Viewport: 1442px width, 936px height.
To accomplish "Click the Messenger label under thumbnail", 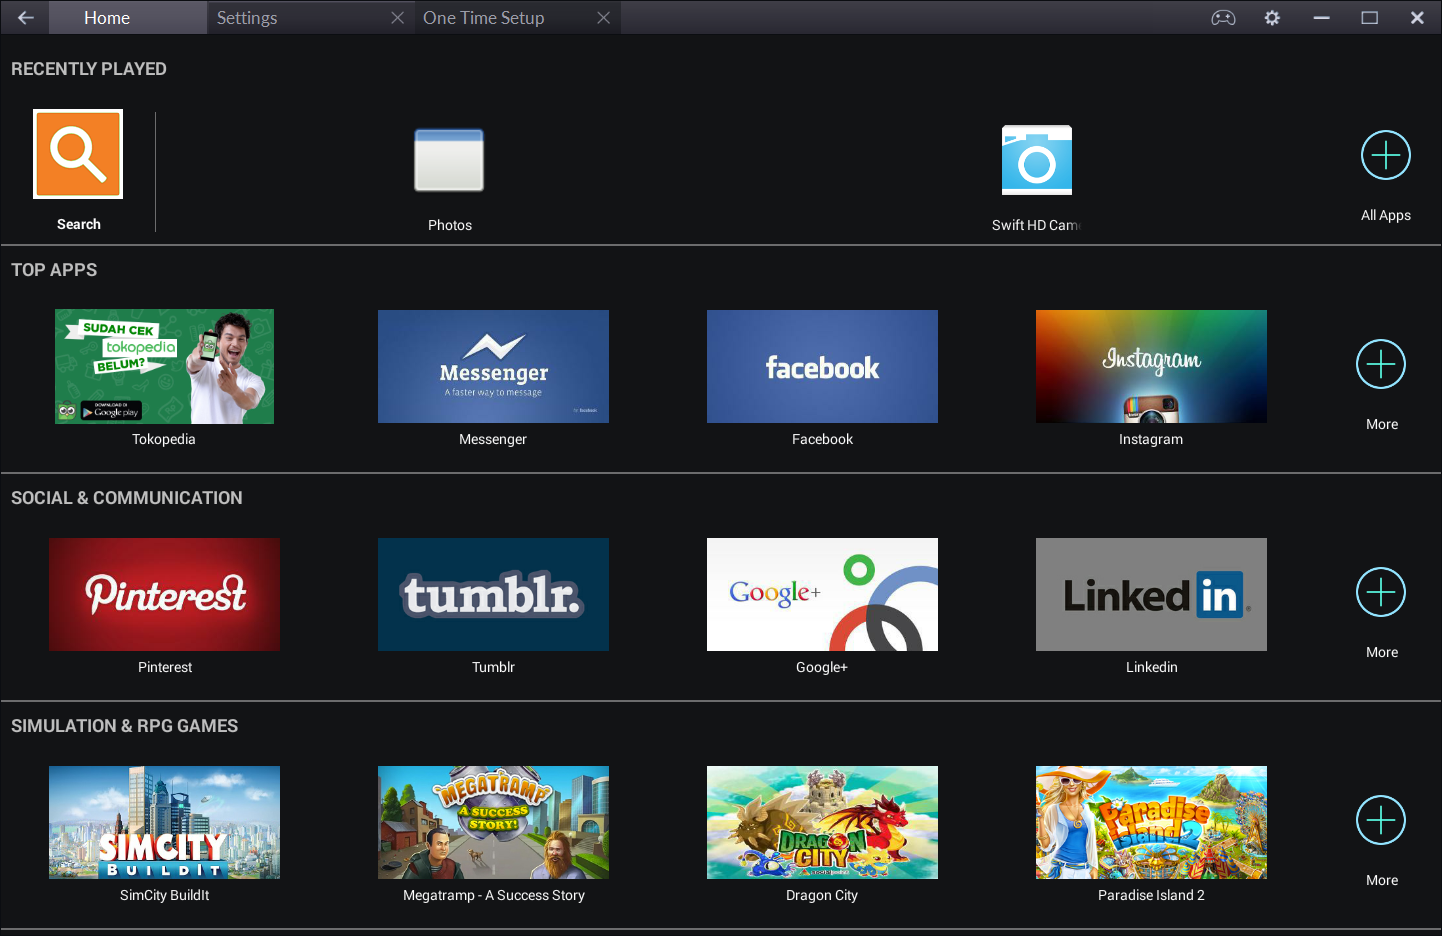I will click(493, 439).
